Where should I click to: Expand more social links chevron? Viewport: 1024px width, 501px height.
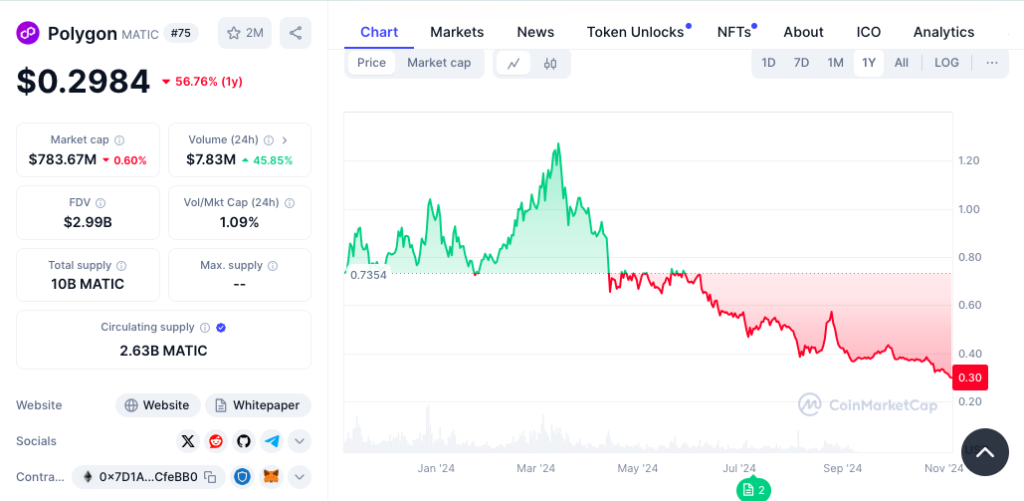click(x=300, y=441)
